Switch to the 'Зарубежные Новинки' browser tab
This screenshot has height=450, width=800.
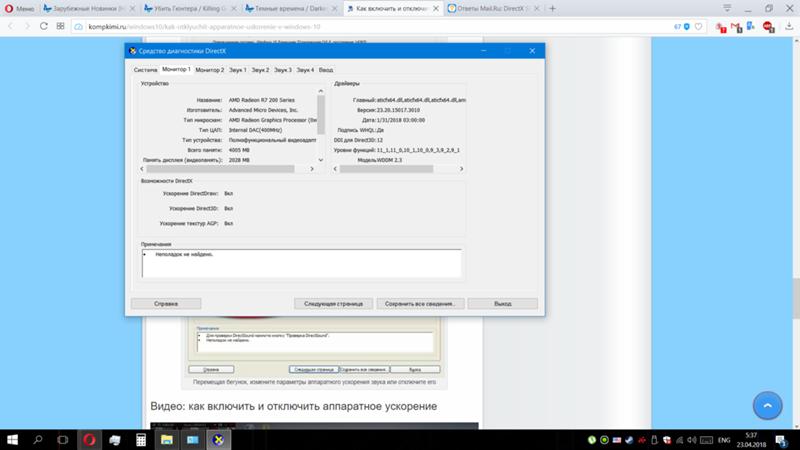click(x=88, y=9)
